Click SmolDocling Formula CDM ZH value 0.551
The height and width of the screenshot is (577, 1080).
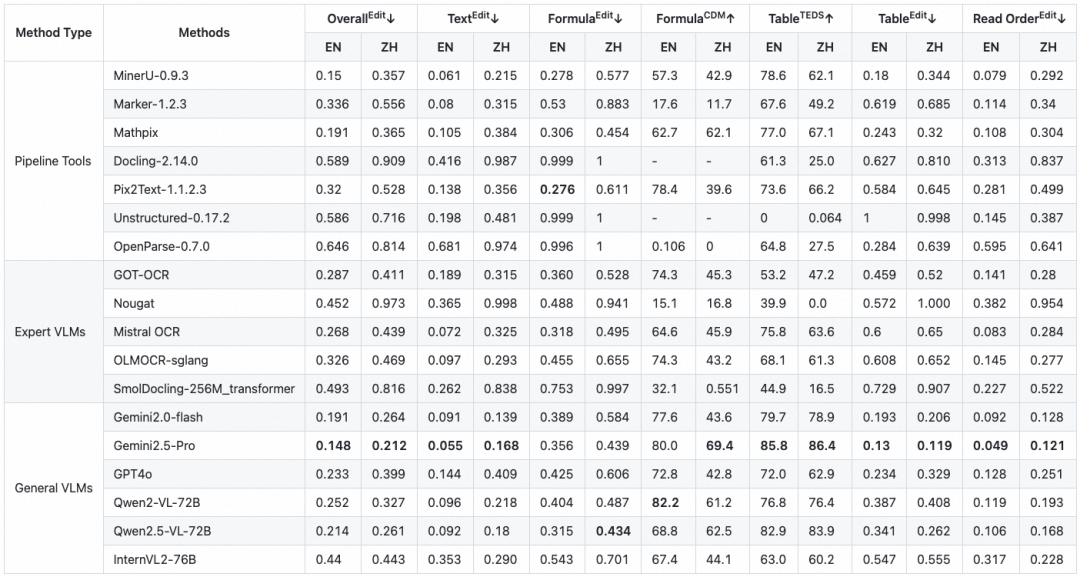click(x=722, y=389)
